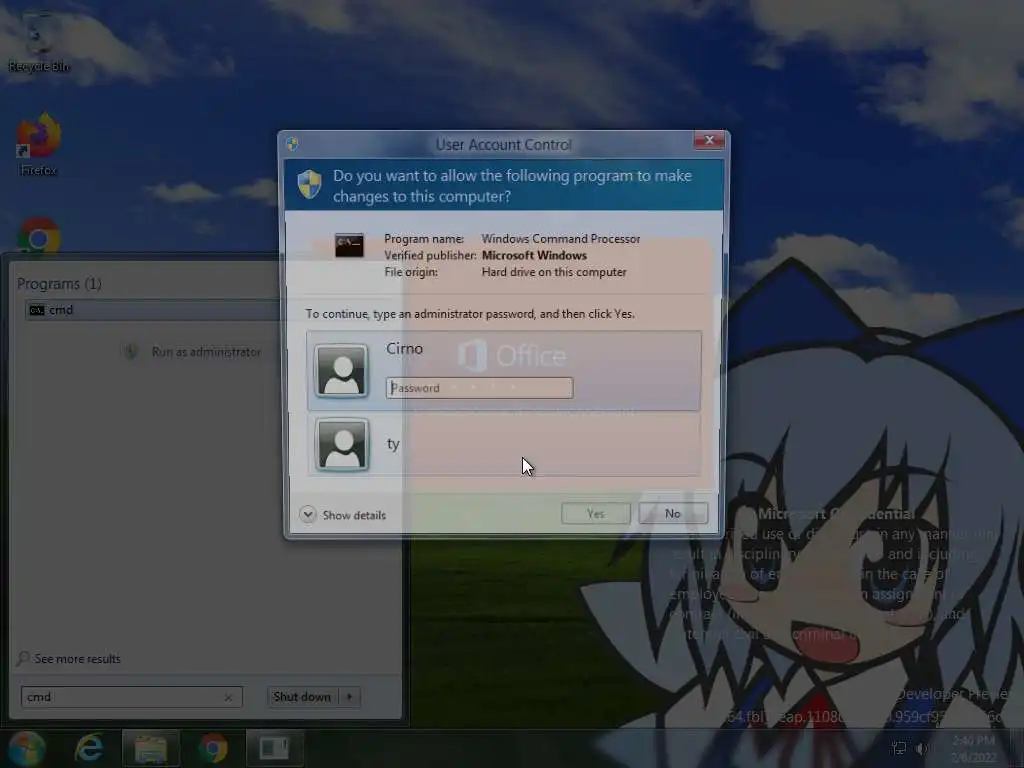Click the Password input field
The width and height of the screenshot is (1024, 768).
tap(479, 388)
